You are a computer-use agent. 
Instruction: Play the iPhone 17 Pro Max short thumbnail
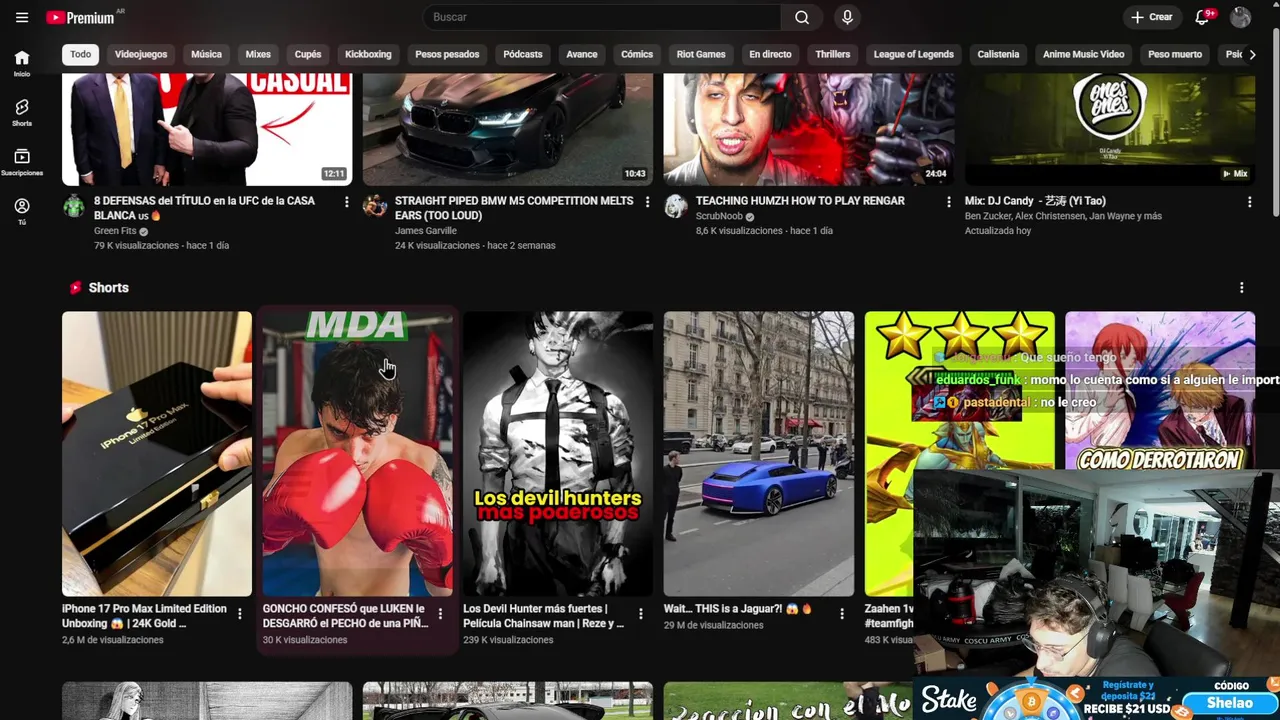[157, 454]
